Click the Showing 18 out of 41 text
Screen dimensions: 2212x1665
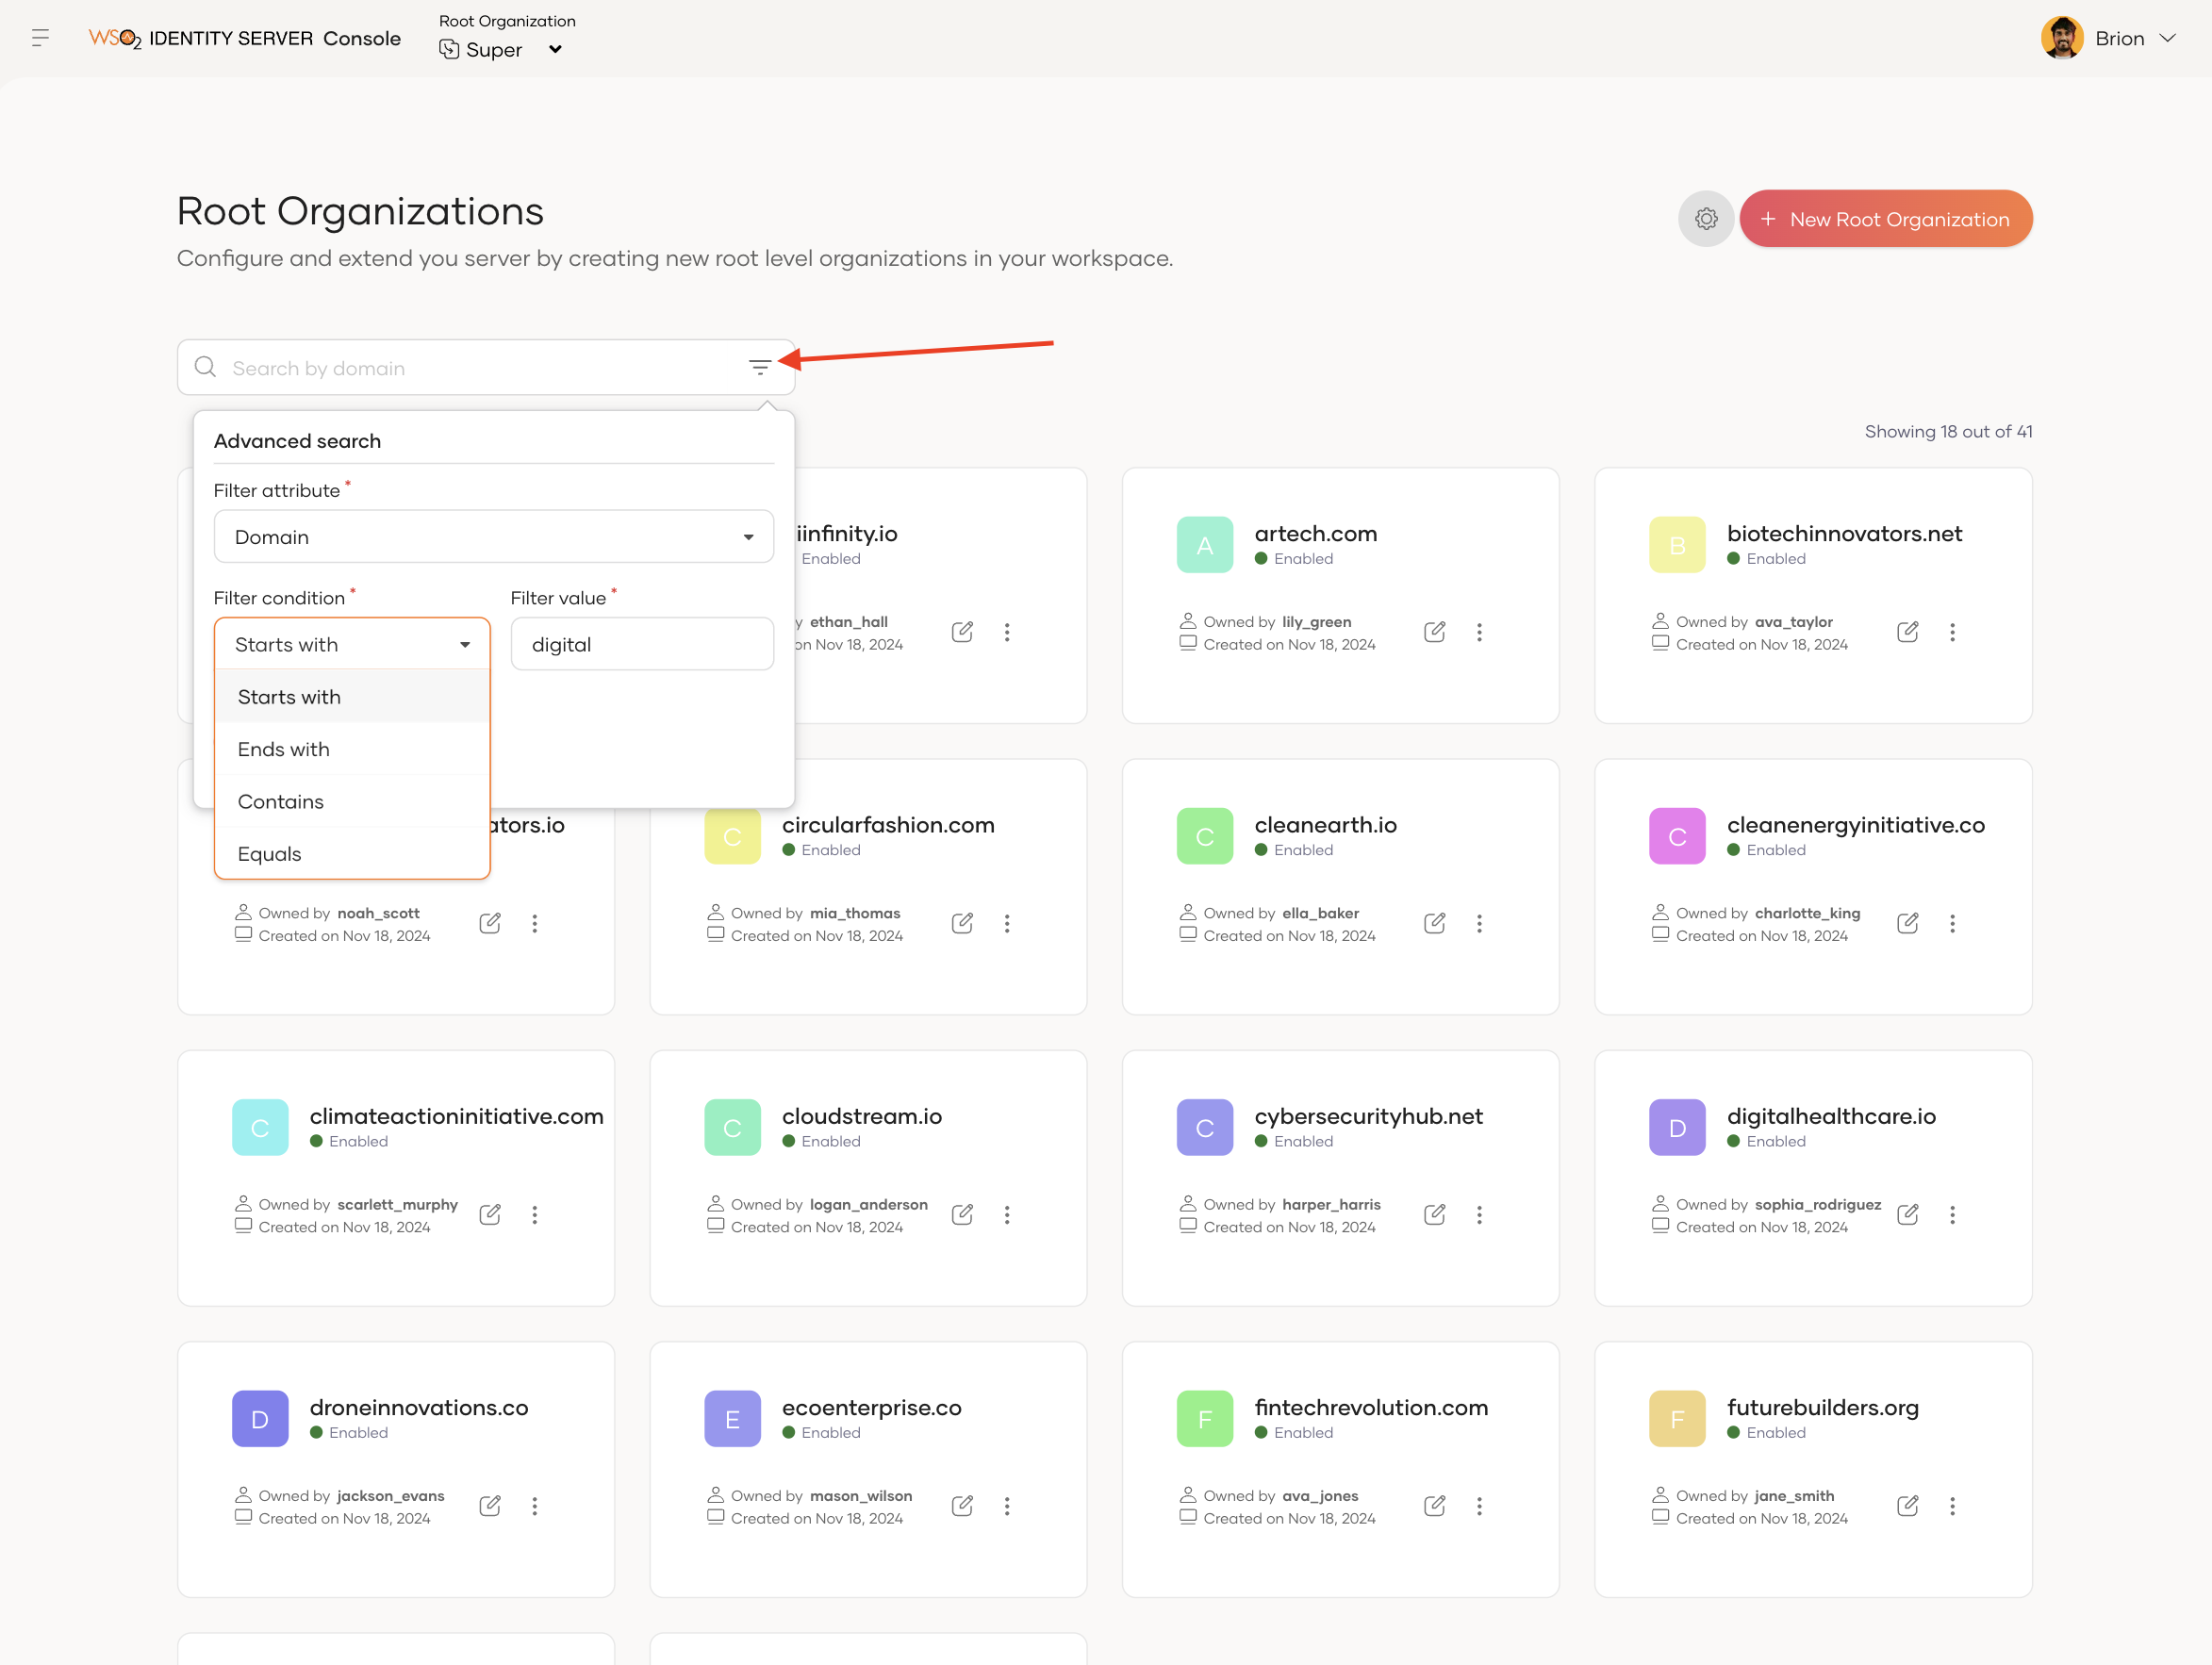click(x=1948, y=431)
